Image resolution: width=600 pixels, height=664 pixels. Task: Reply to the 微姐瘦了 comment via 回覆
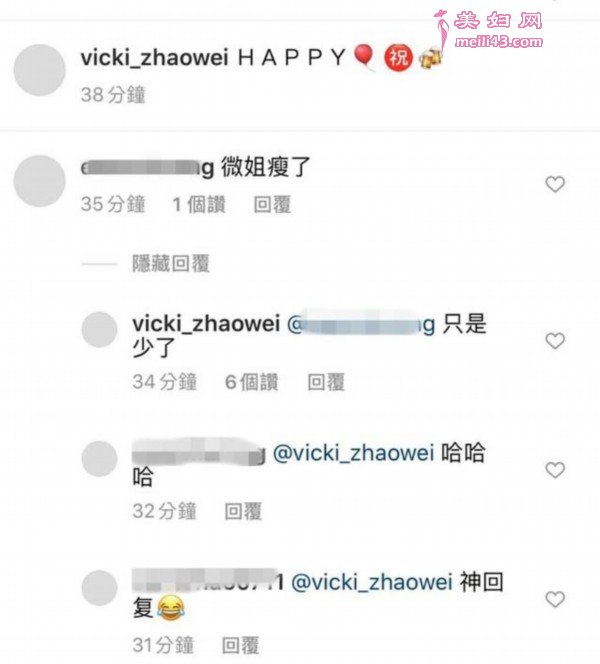[x=272, y=205]
